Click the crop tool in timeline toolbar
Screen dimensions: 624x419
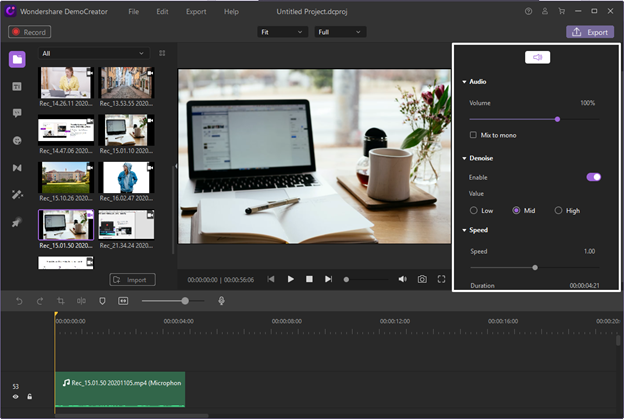pyautogui.click(x=61, y=300)
